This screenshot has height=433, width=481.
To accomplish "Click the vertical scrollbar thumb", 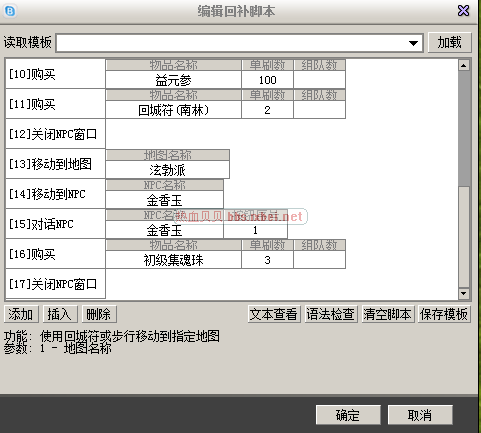I will click(464, 128).
